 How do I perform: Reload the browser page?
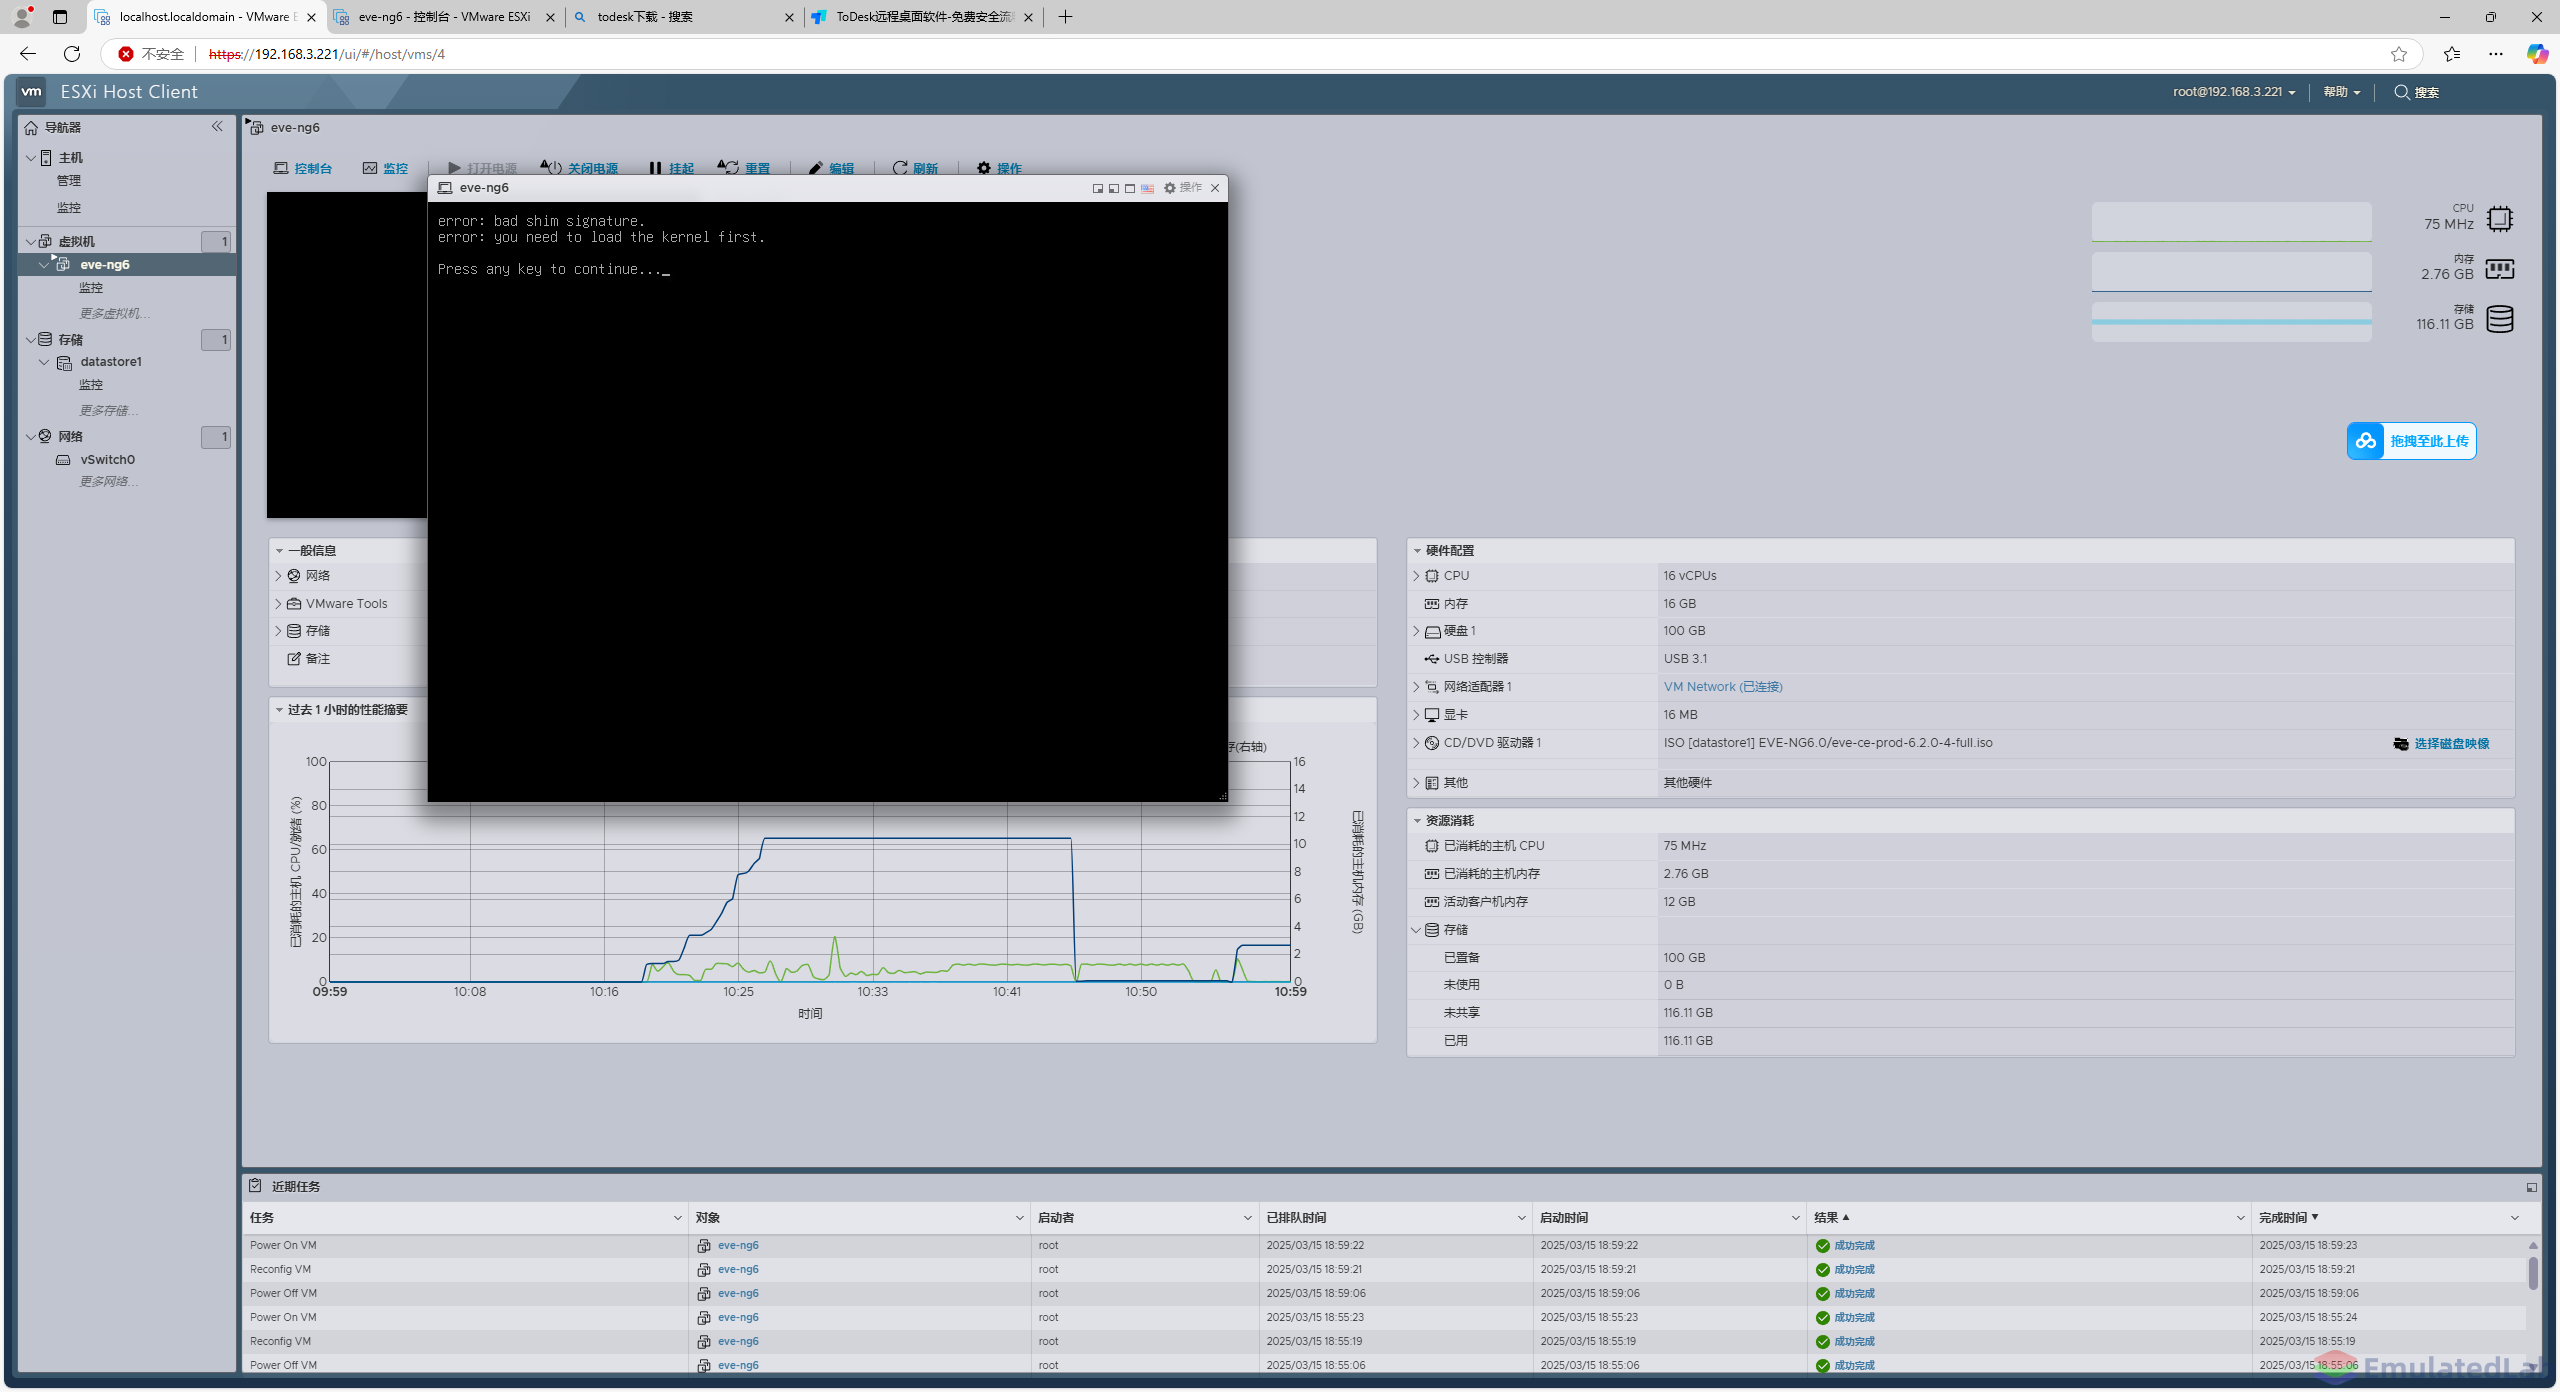(x=72, y=54)
